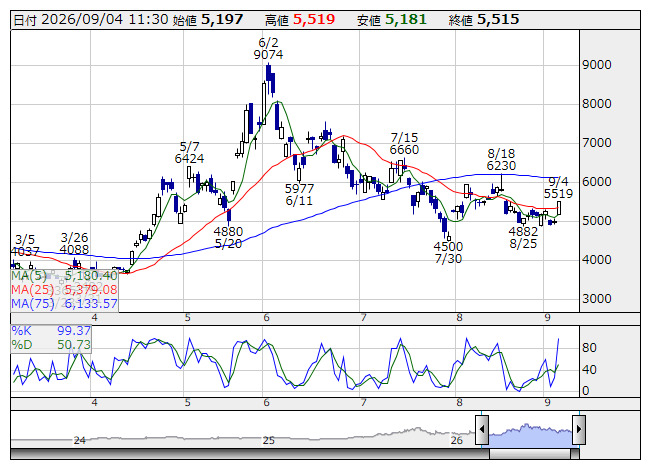Click month 8 label on stochastic chart axis
This screenshot has height=470, width=653.
click(x=459, y=403)
